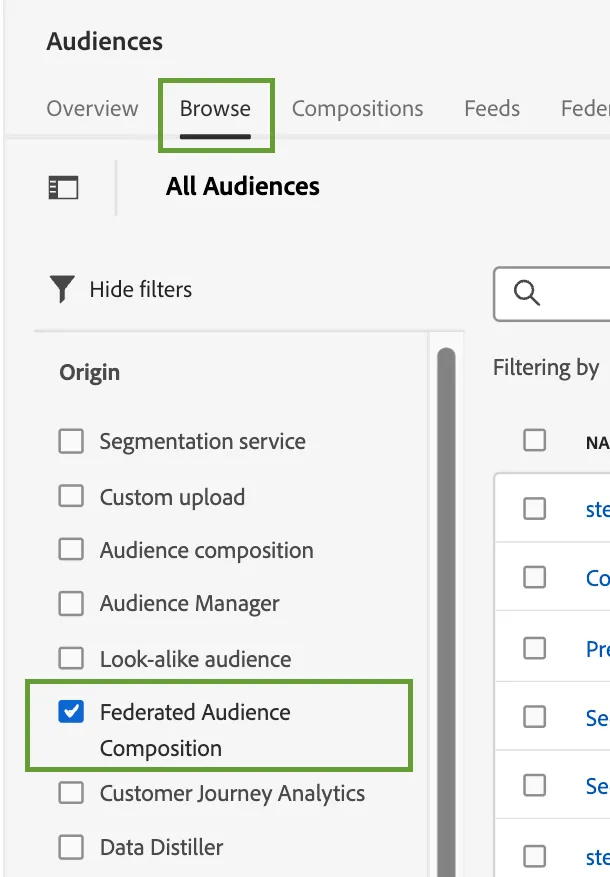Viewport: 610px width, 877px height.
Task: Select all rows via header checkbox
Action: [535, 440]
